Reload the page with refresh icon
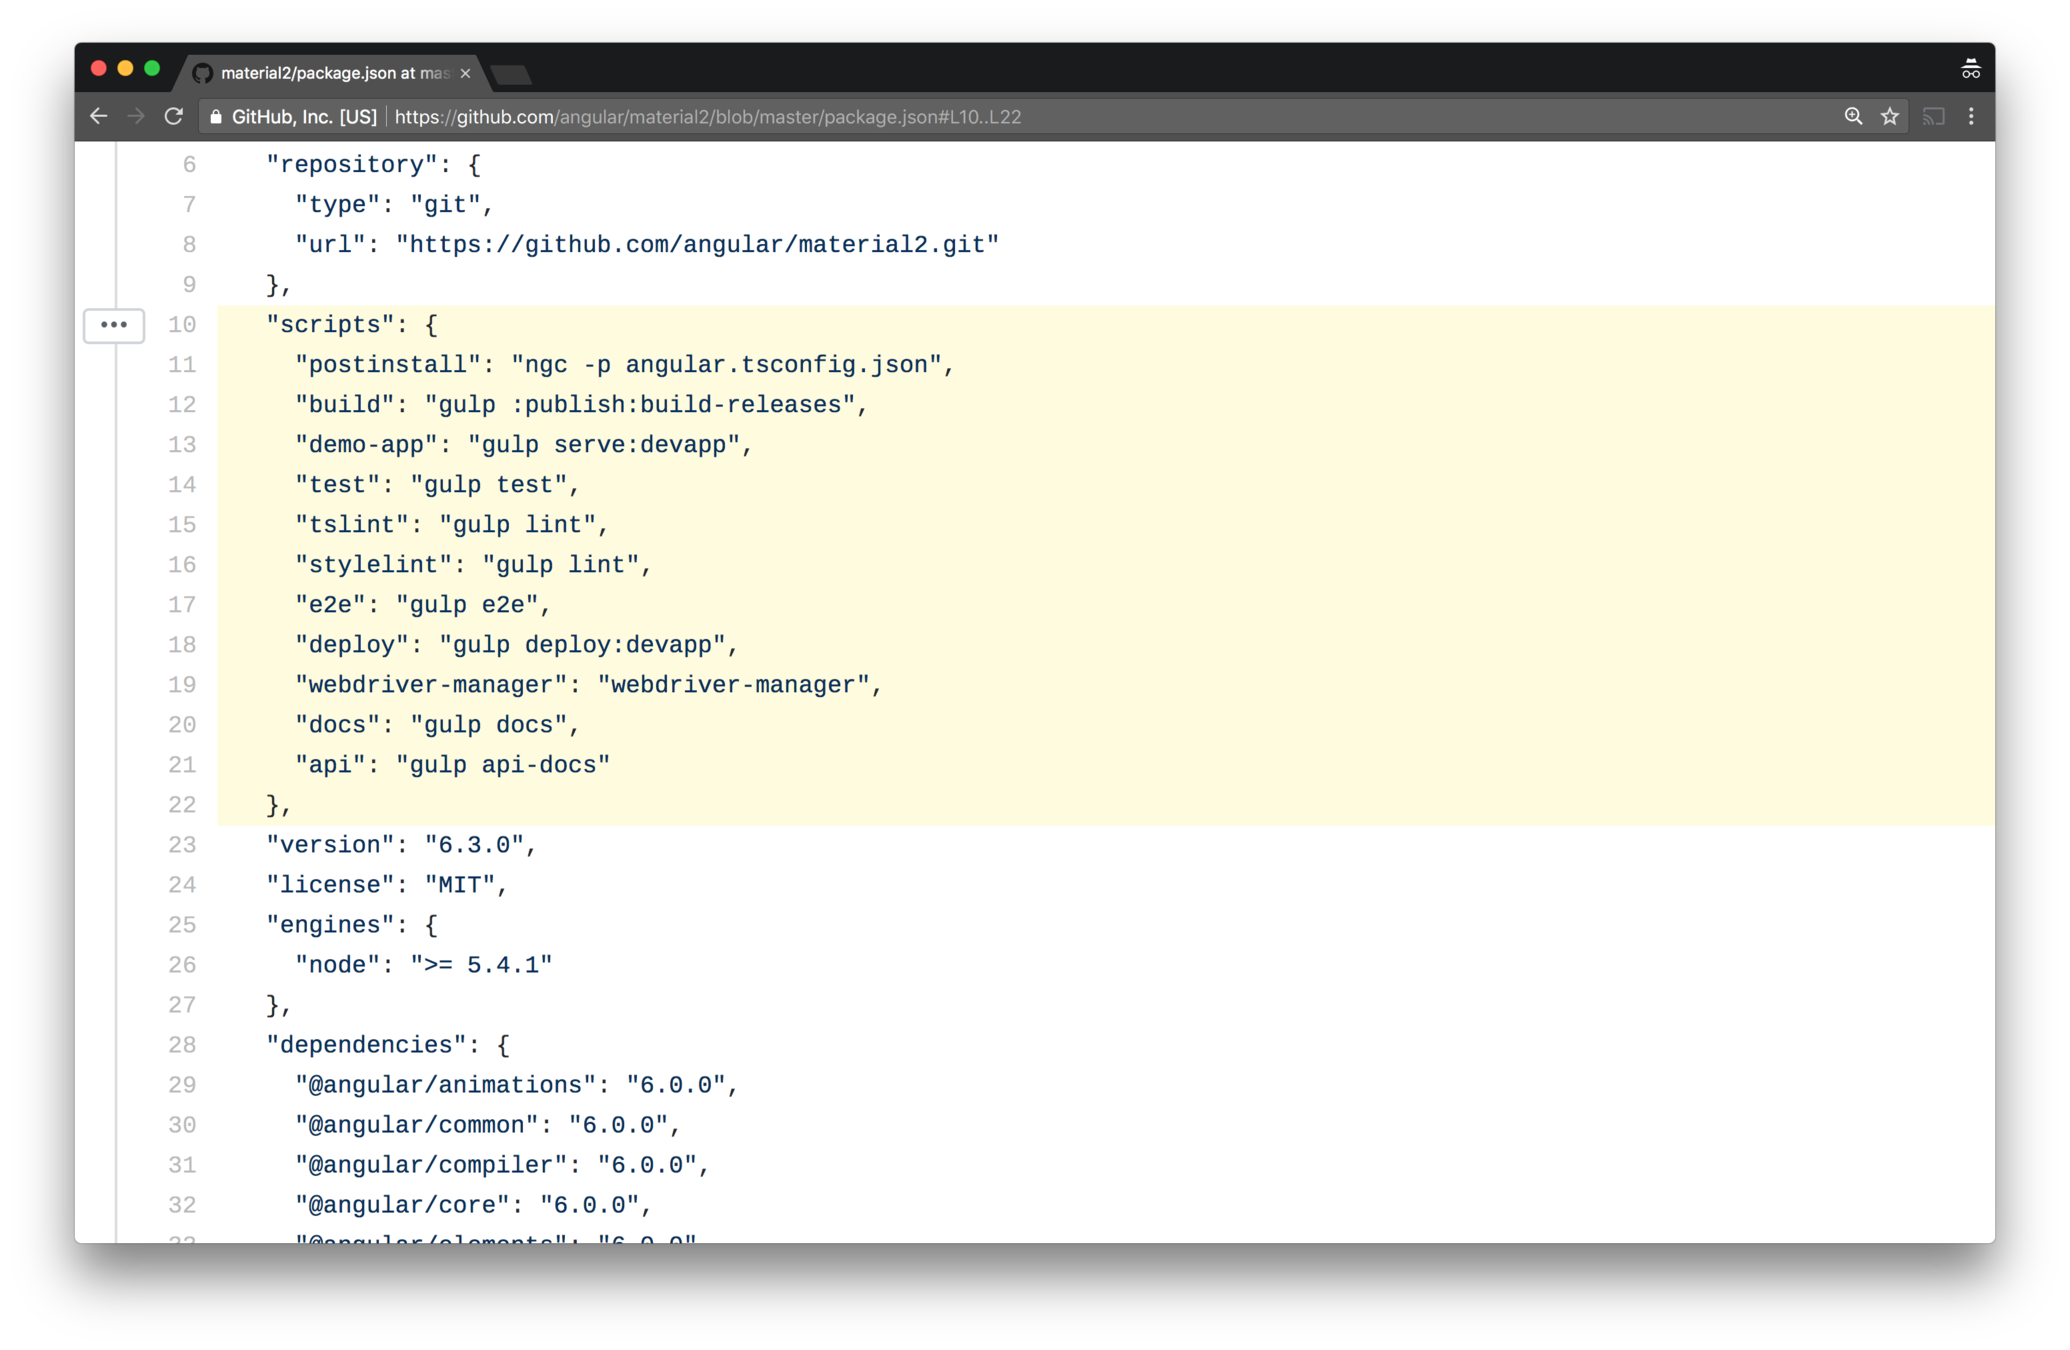2070x1350 pixels. click(174, 116)
